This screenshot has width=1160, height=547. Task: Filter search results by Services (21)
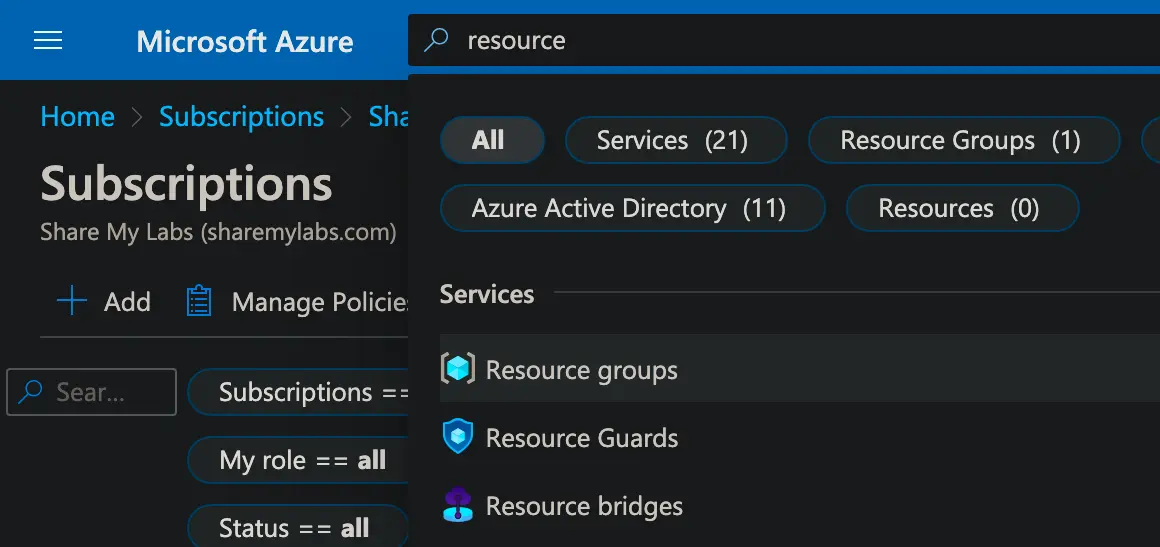[675, 141]
